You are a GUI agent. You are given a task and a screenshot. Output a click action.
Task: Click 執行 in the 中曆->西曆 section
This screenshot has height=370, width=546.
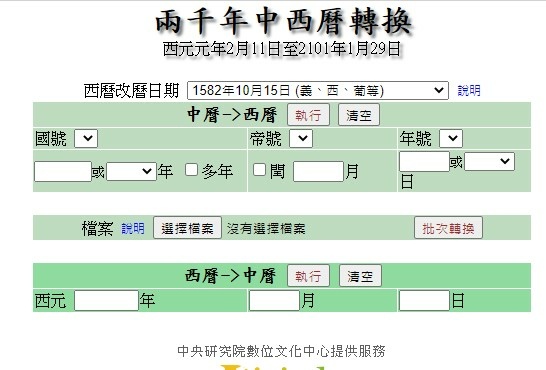(x=308, y=115)
